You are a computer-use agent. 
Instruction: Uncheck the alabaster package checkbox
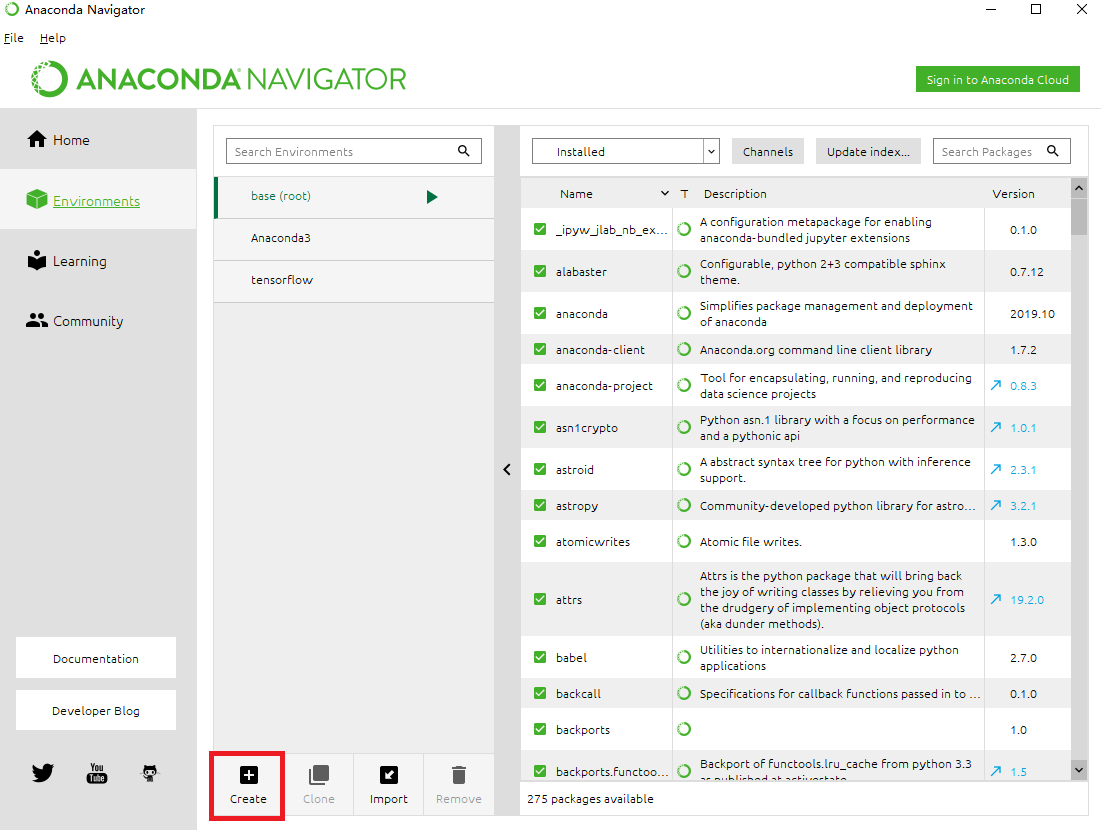540,271
